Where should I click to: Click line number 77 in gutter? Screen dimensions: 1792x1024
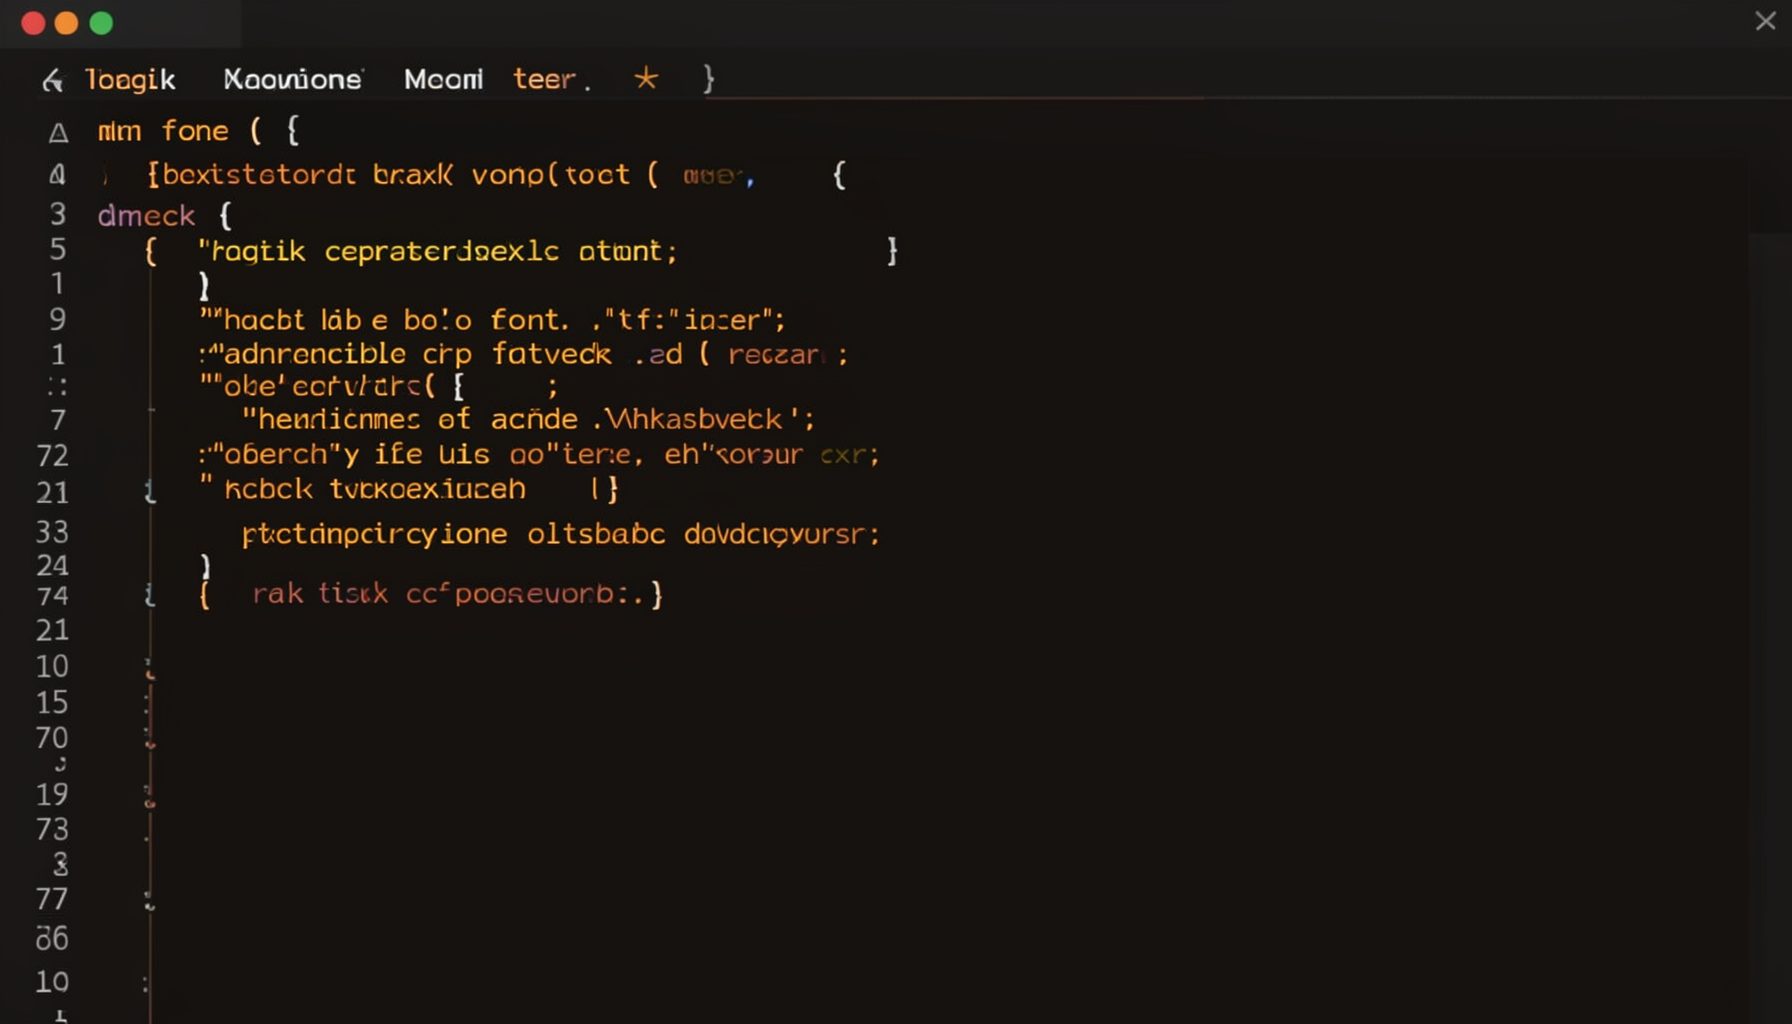[52, 900]
